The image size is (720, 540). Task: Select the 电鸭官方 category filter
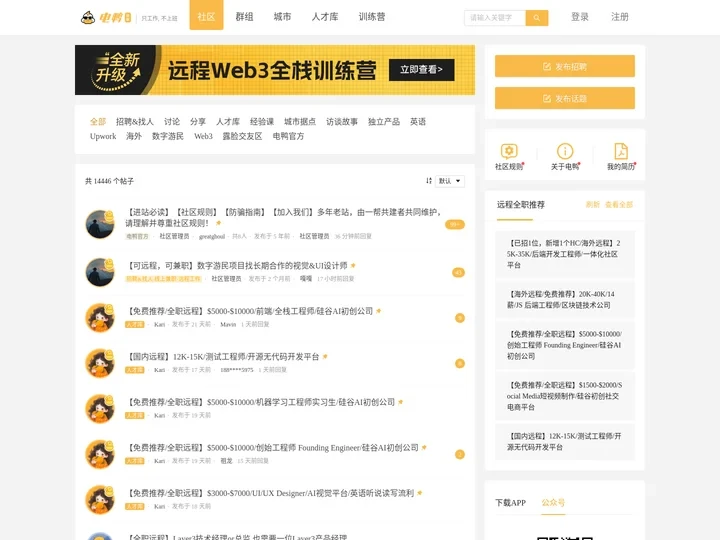[x=288, y=136]
